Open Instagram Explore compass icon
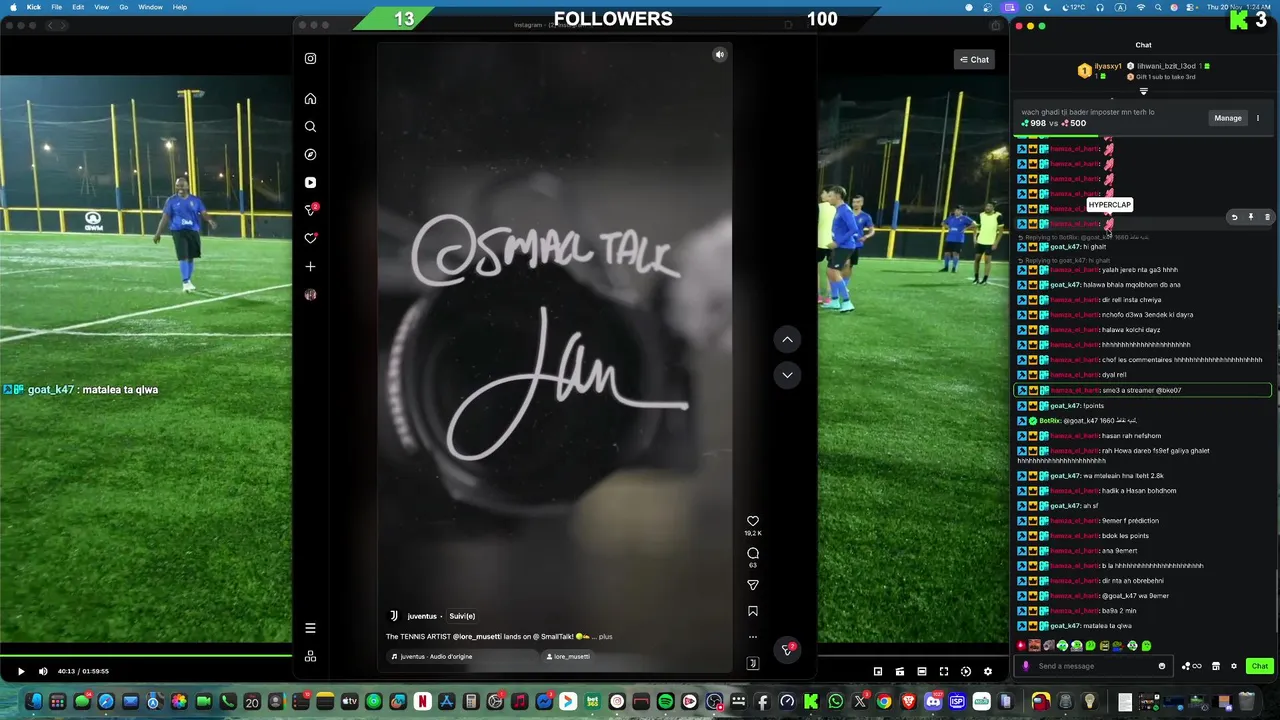This screenshot has width=1280, height=720. [x=310, y=155]
